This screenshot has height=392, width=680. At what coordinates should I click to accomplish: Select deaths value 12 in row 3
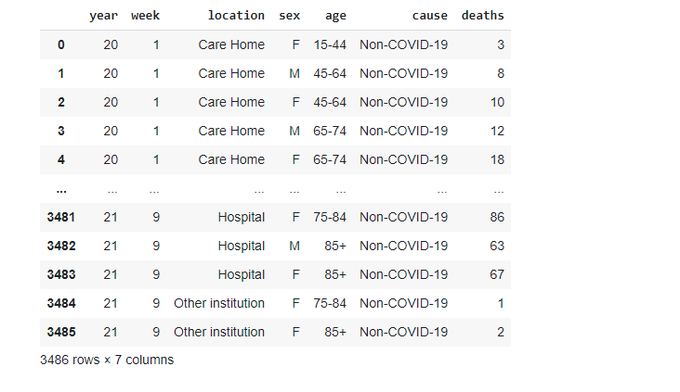[497, 131]
